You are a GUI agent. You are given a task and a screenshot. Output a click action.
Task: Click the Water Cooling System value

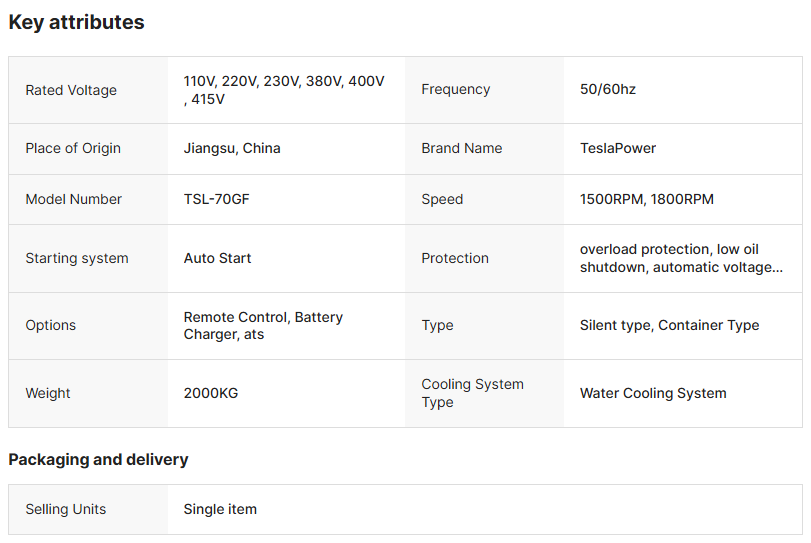click(x=653, y=393)
